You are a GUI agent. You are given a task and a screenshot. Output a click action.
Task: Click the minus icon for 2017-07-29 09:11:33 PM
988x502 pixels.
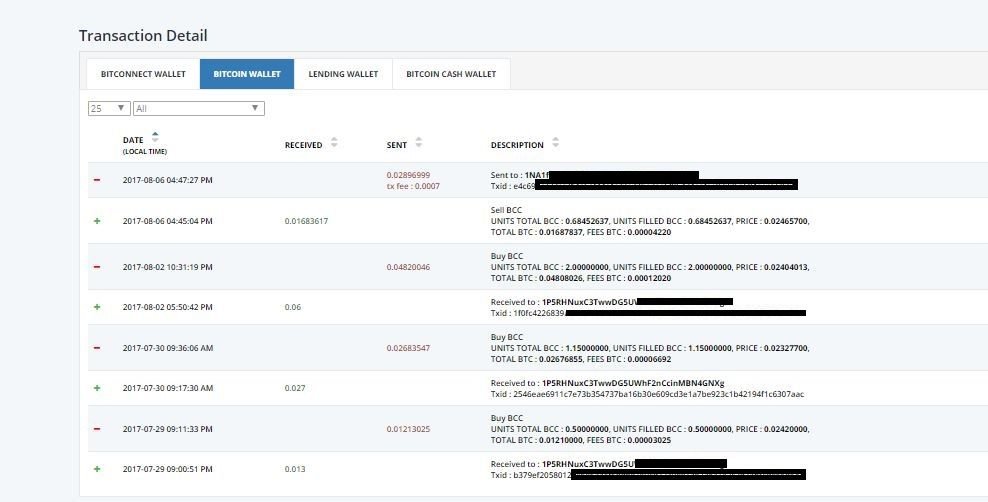(97, 429)
